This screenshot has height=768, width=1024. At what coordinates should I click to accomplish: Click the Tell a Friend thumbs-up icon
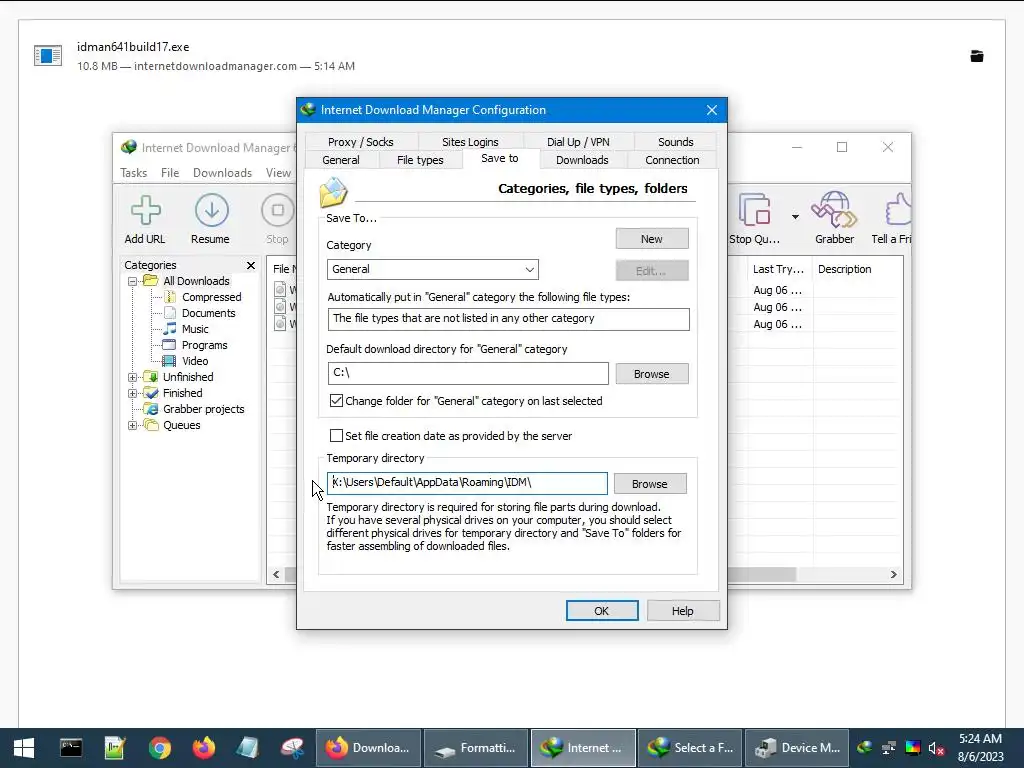point(898,209)
